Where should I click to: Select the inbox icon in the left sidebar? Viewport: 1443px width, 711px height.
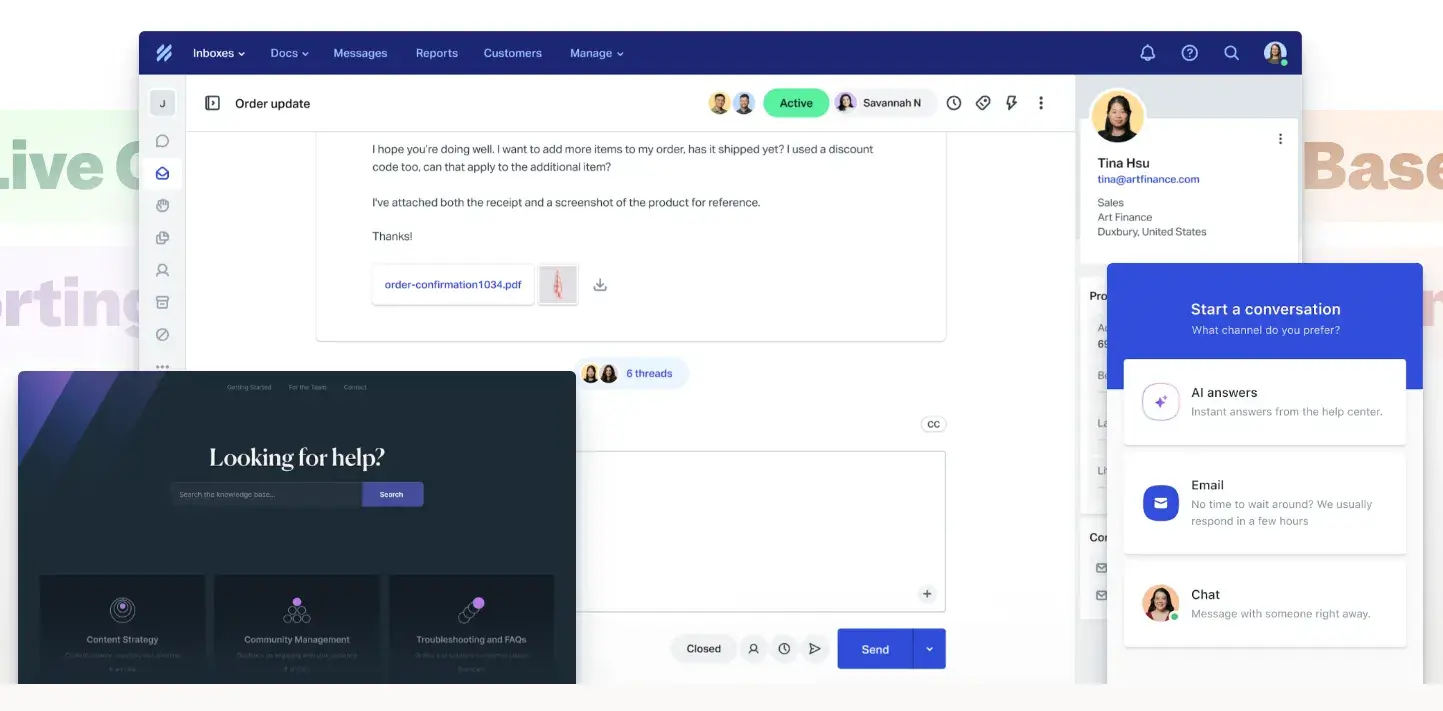tap(162, 172)
